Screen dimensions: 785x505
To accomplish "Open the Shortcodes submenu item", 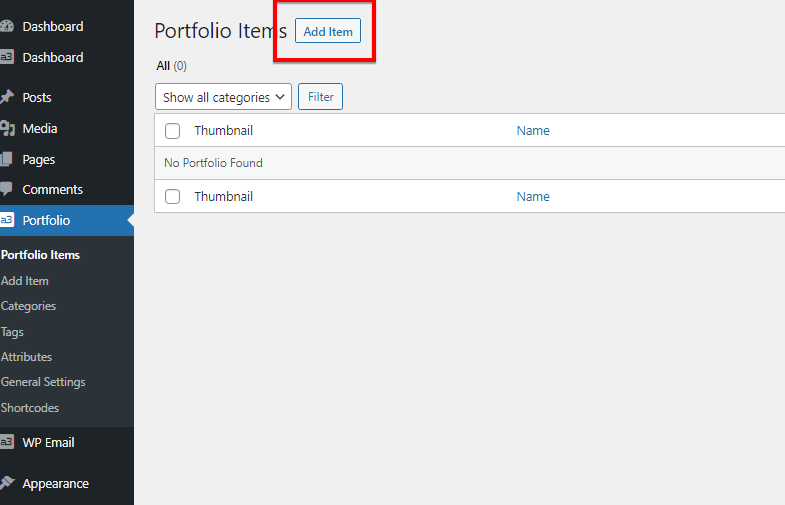I will point(30,408).
